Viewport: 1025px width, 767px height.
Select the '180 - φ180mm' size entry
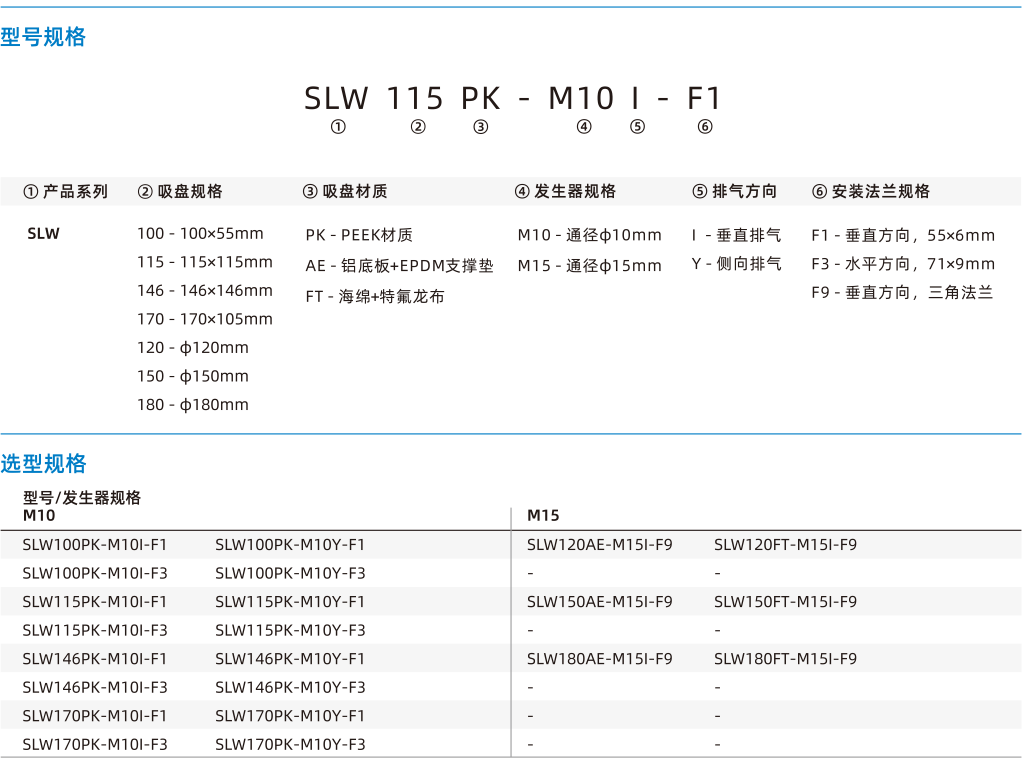193,405
